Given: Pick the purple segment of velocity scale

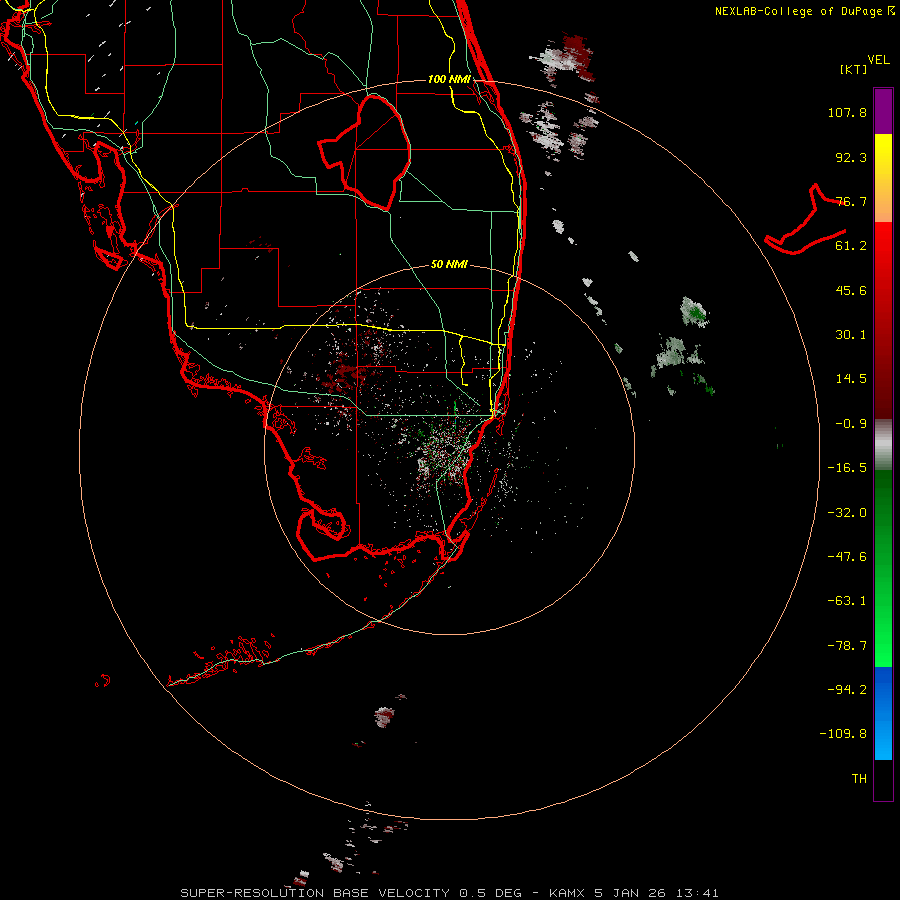Looking at the screenshot, I should (x=883, y=112).
